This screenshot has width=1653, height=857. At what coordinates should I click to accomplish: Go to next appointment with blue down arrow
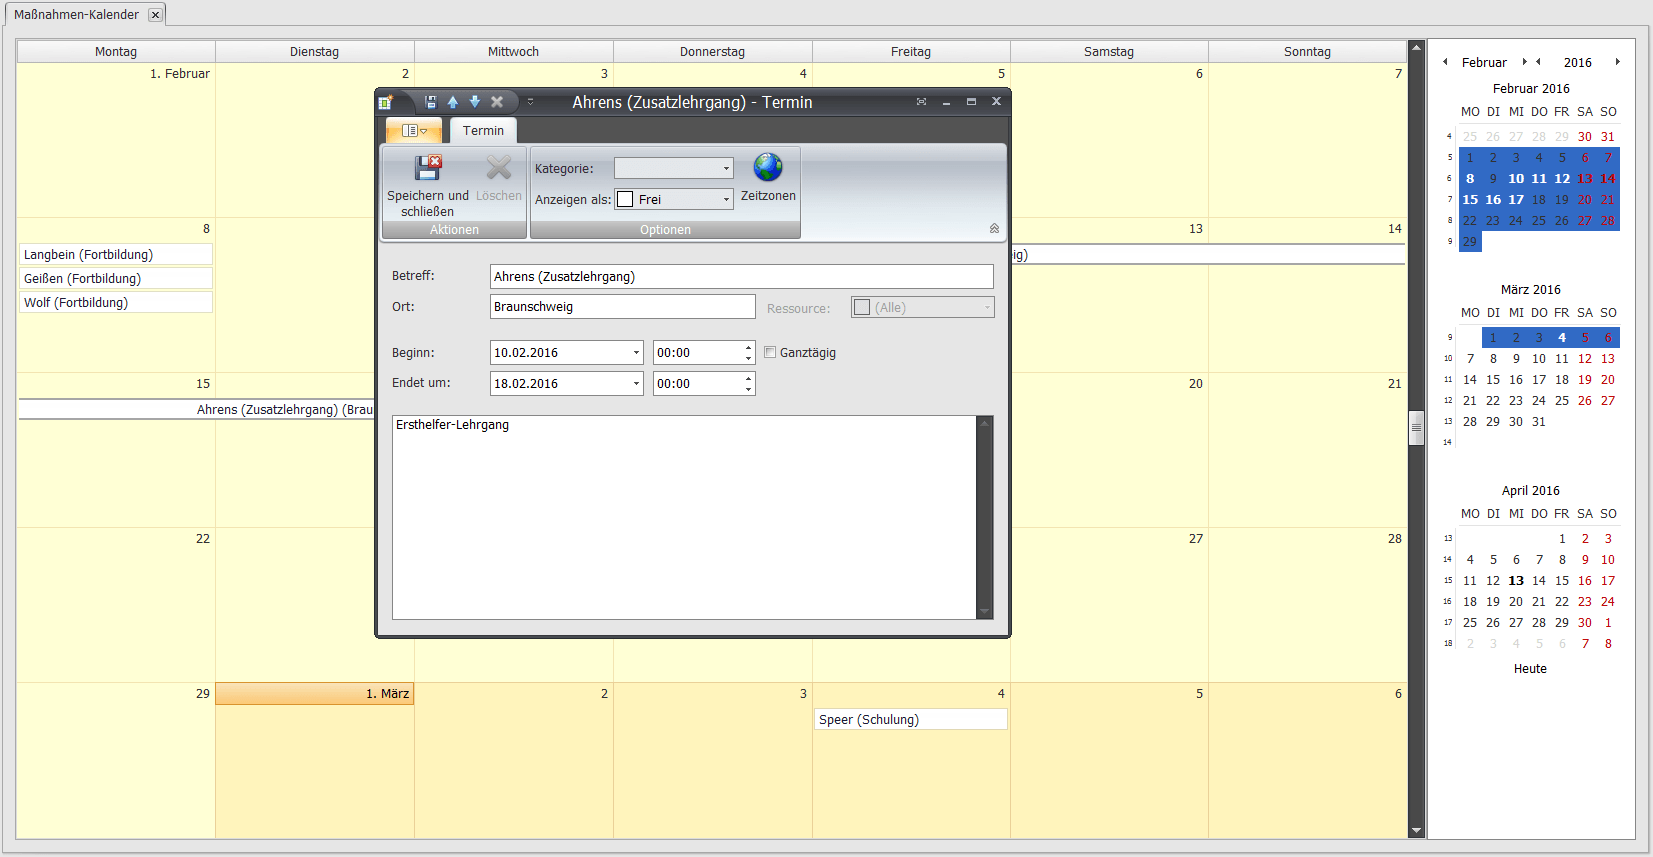[475, 102]
